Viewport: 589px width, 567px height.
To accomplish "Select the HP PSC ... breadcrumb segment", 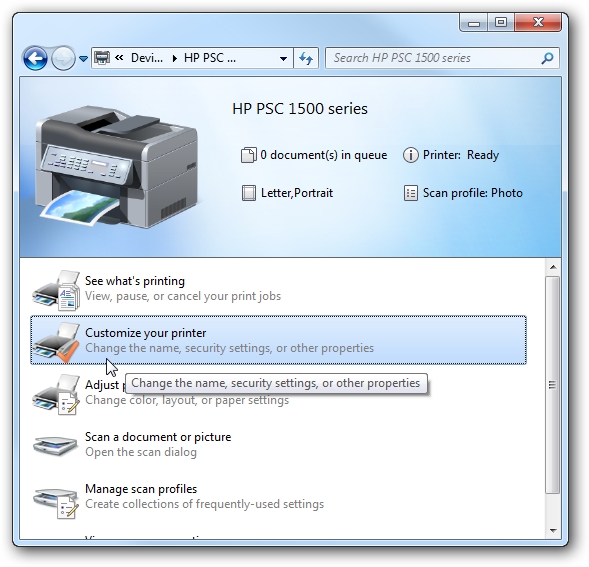I will [210, 58].
